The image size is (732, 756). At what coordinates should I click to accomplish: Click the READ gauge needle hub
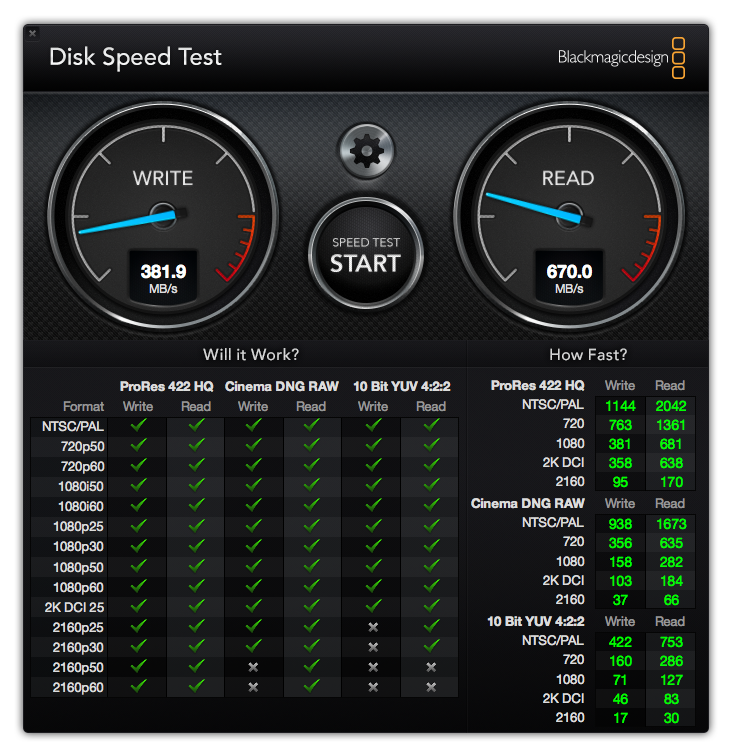click(568, 214)
